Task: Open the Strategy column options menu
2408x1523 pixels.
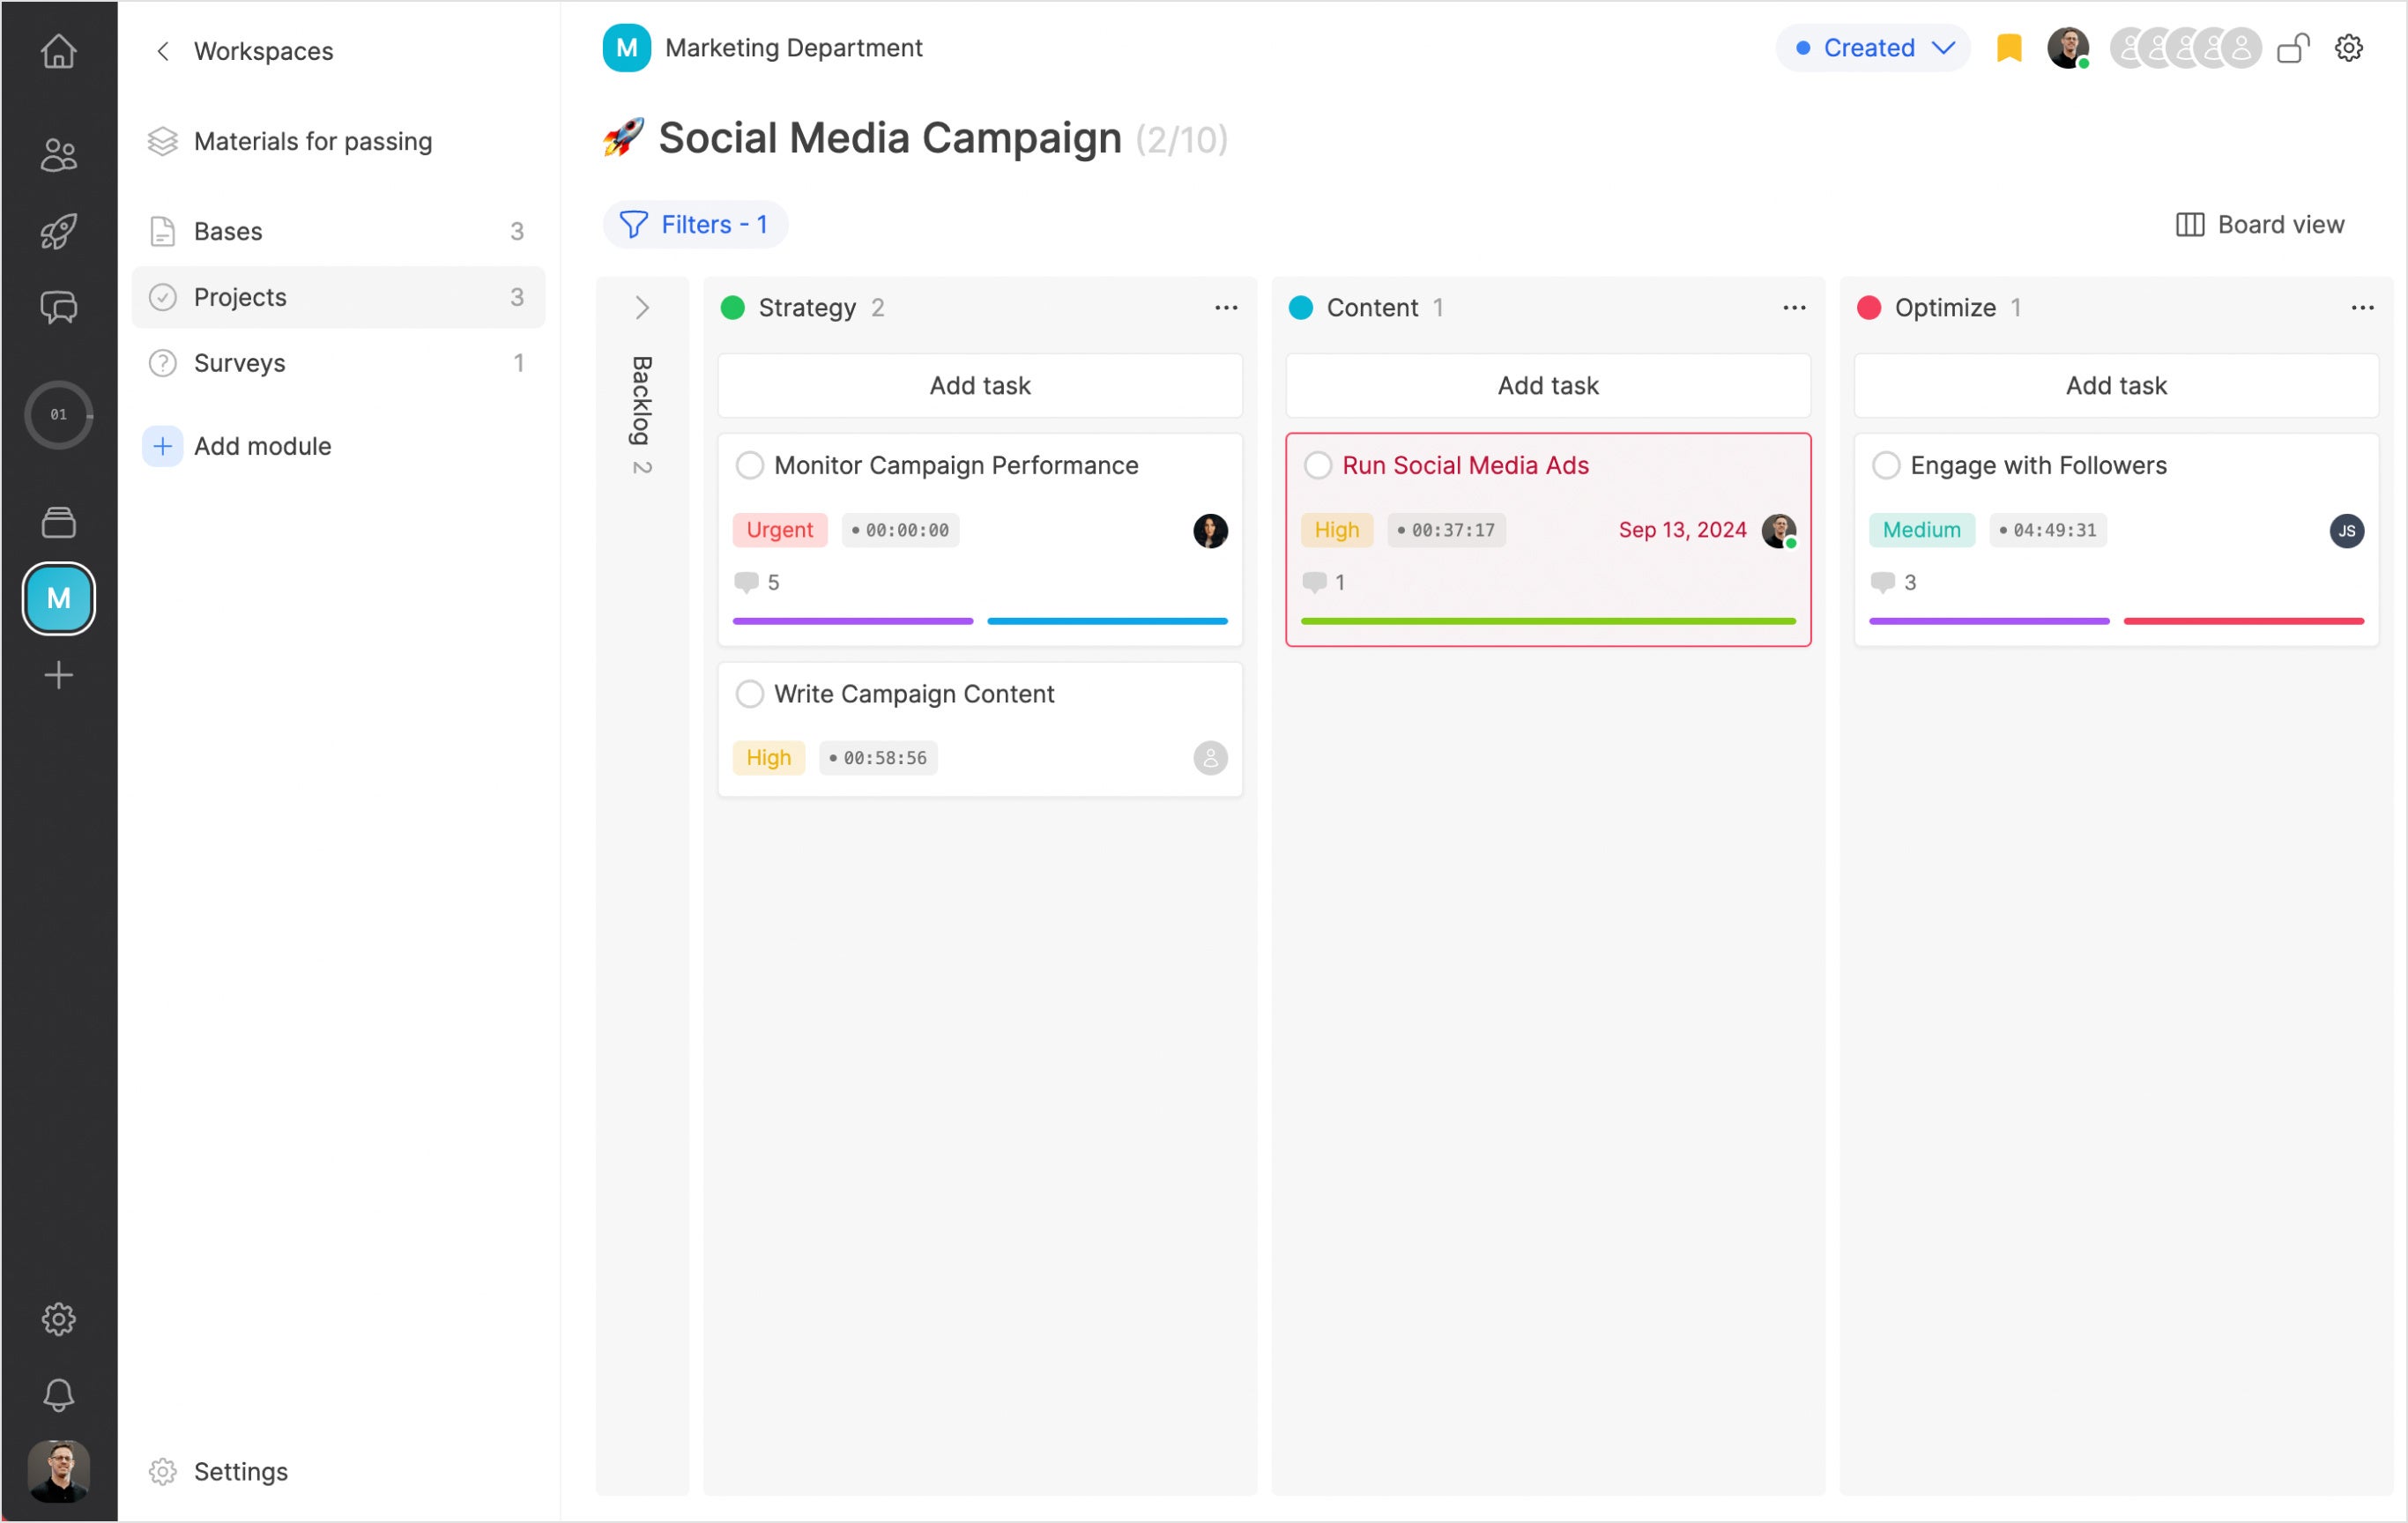Action: [x=1226, y=307]
